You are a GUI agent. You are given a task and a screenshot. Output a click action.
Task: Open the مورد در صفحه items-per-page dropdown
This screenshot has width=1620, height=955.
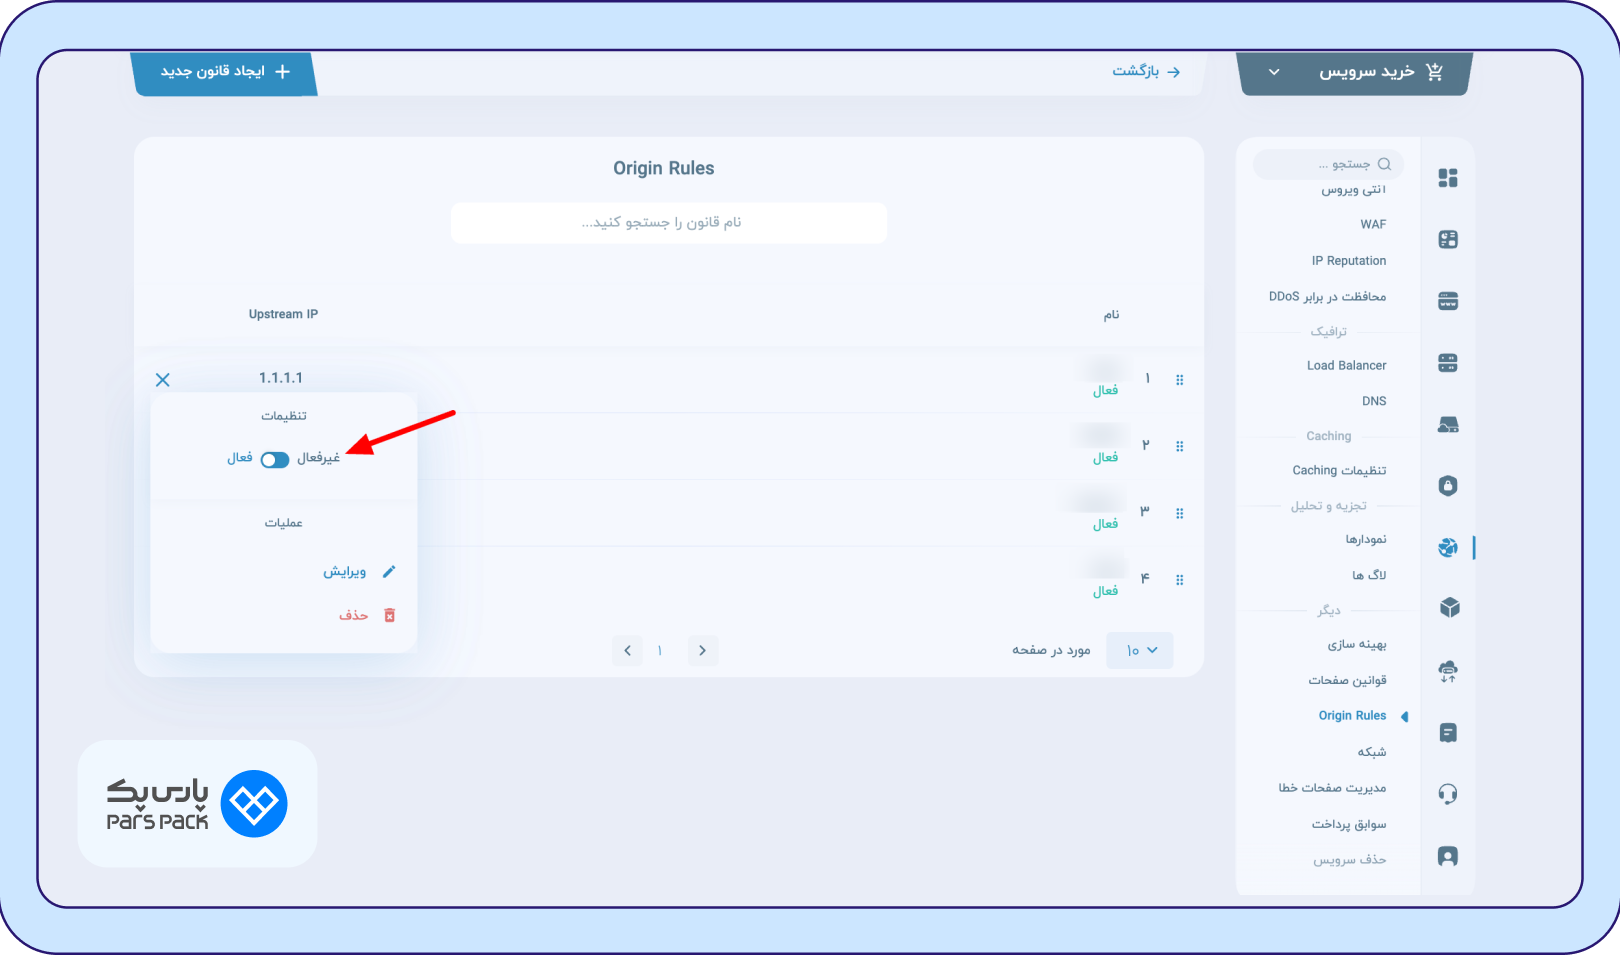(1139, 650)
